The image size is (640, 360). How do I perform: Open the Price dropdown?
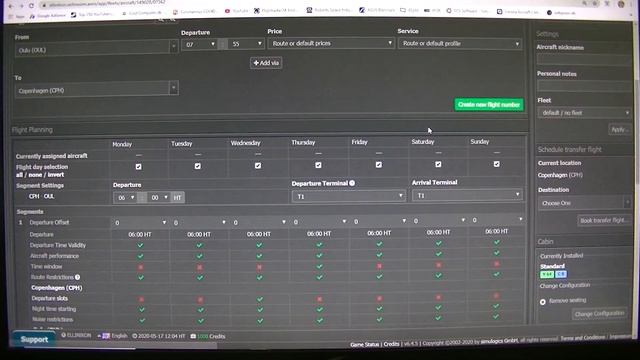pos(331,43)
